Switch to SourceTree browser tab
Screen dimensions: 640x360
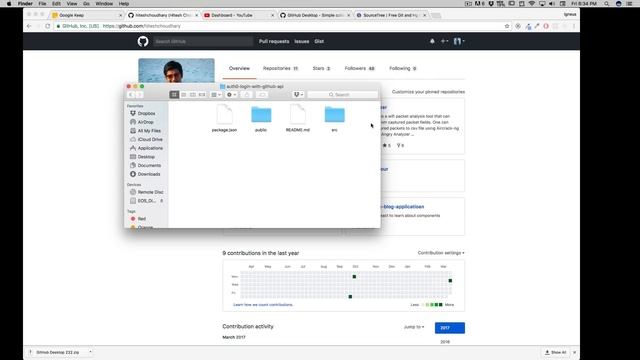[x=391, y=15]
